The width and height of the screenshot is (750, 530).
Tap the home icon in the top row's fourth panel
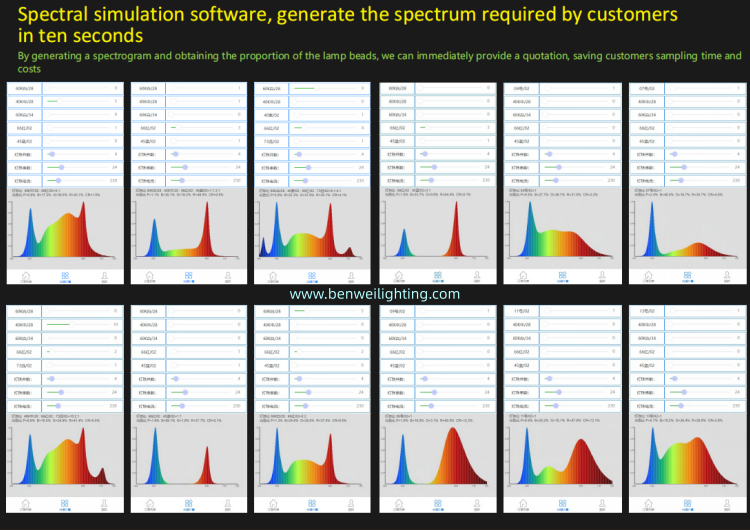(x=399, y=275)
